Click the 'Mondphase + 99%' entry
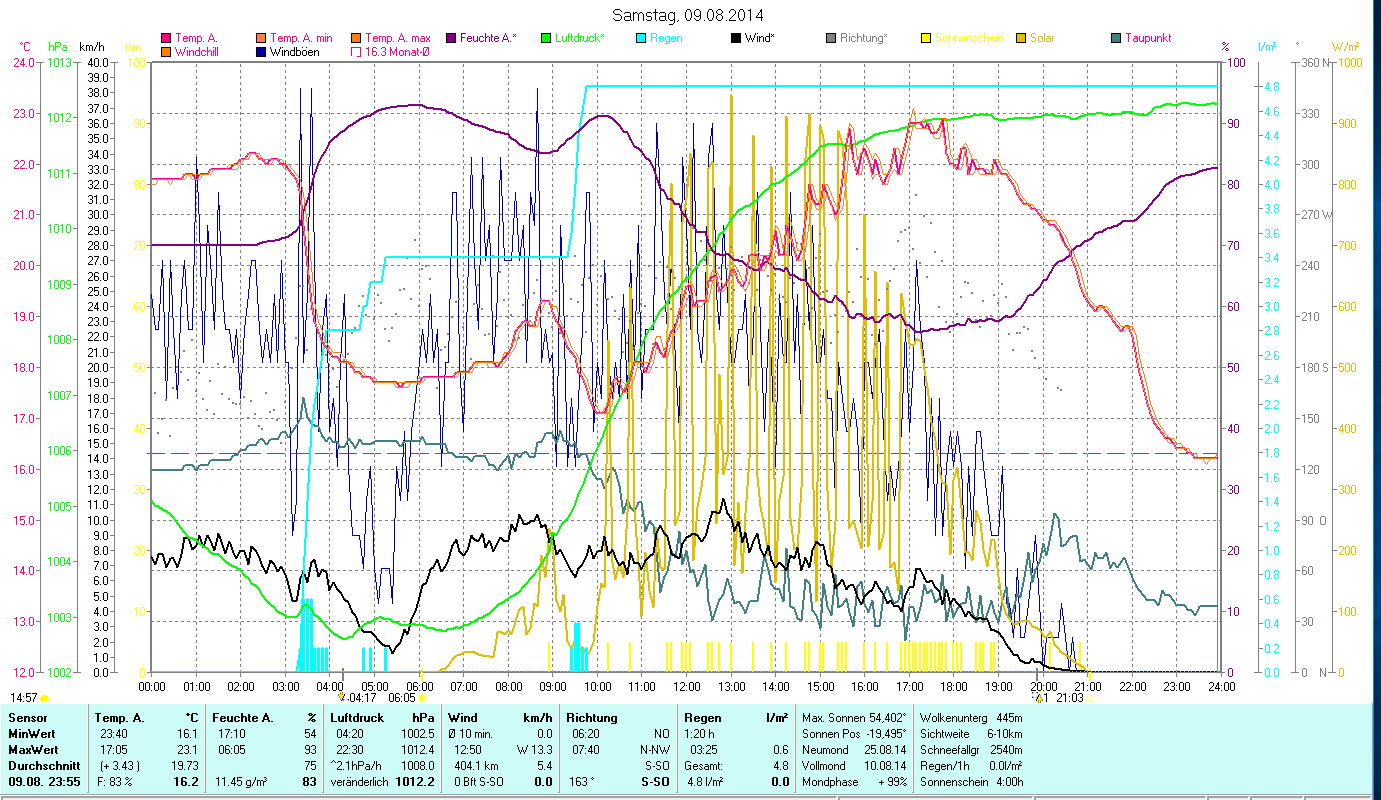Screen dimensions: 1381x800 pyautogui.click(x=855, y=782)
